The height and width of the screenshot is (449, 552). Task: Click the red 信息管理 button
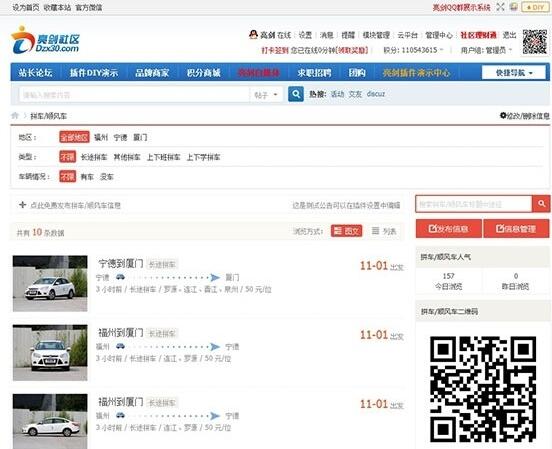click(516, 229)
